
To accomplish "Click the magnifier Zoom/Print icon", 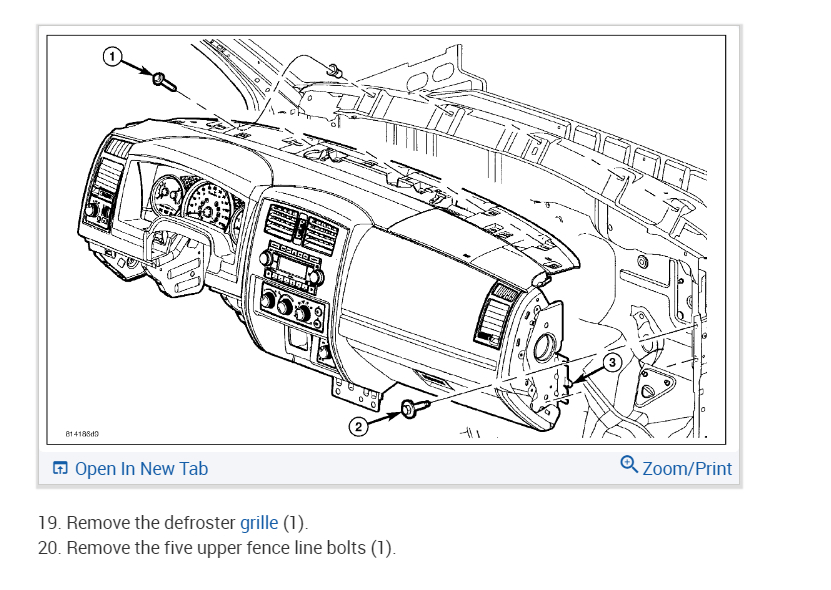I will click(x=629, y=464).
